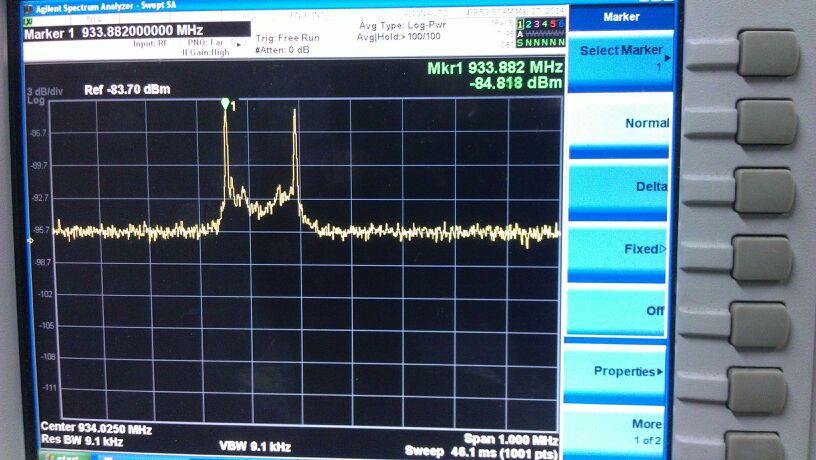Click the Res BW 9.1 kHz readout
Screen dimensions: 816x460
tap(83, 441)
